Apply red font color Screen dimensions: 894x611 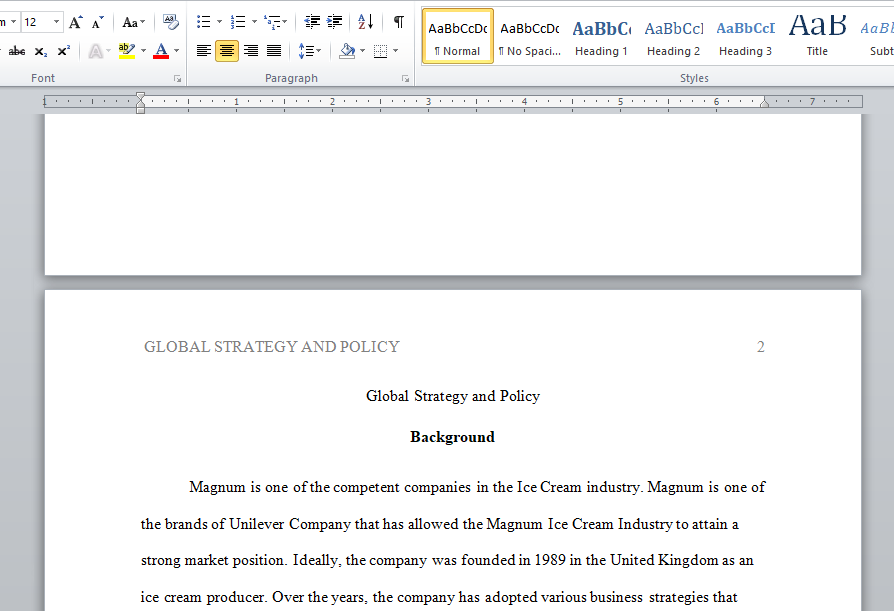161,51
